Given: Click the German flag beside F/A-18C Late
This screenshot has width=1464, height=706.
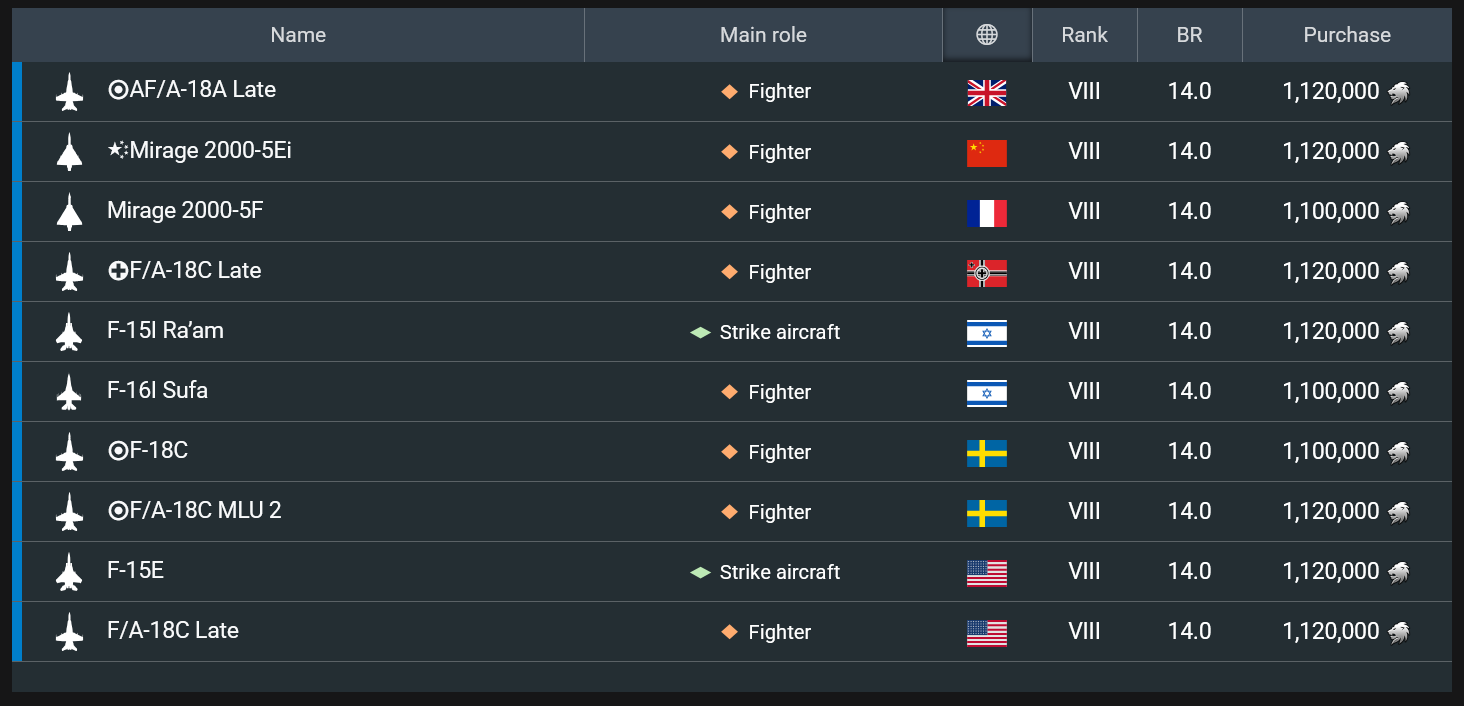Looking at the screenshot, I should 987,272.
